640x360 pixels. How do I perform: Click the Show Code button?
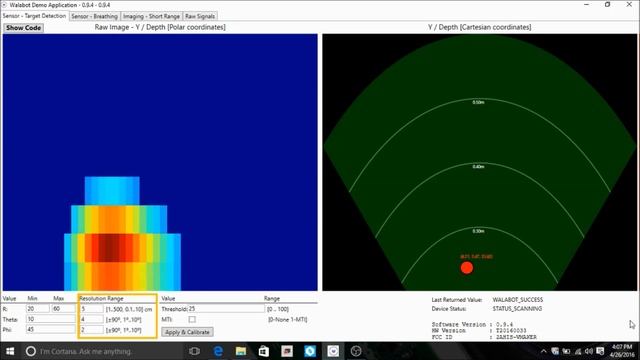point(23,28)
